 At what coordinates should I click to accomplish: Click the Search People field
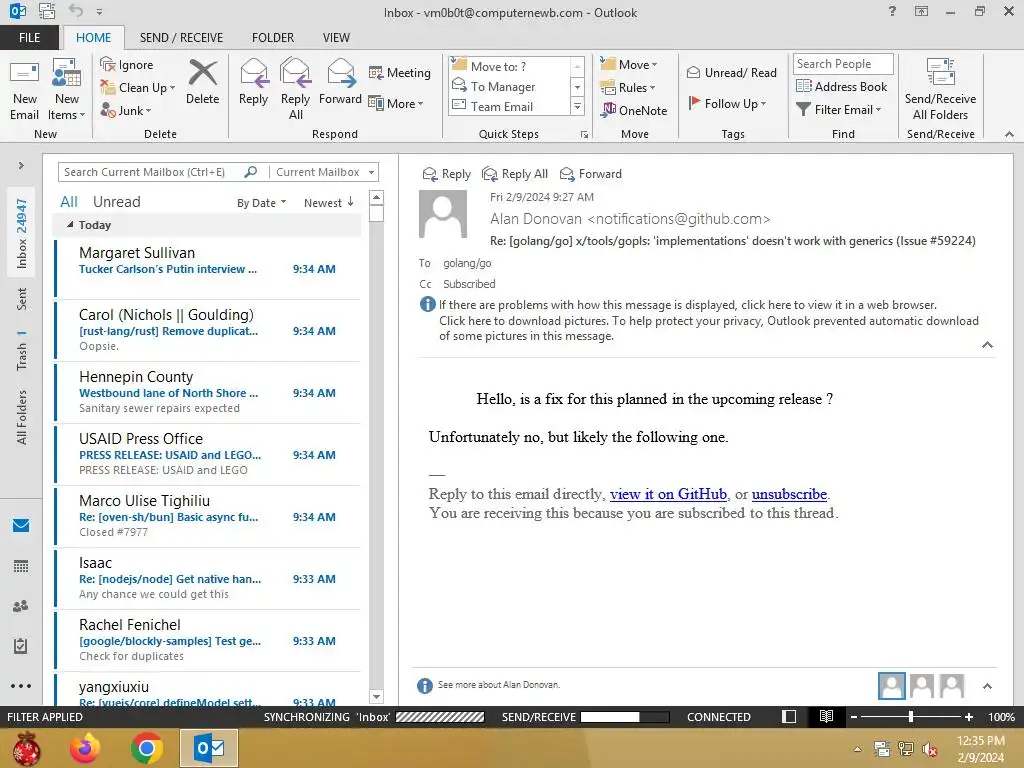pyautogui.click(x=842, y=63)
